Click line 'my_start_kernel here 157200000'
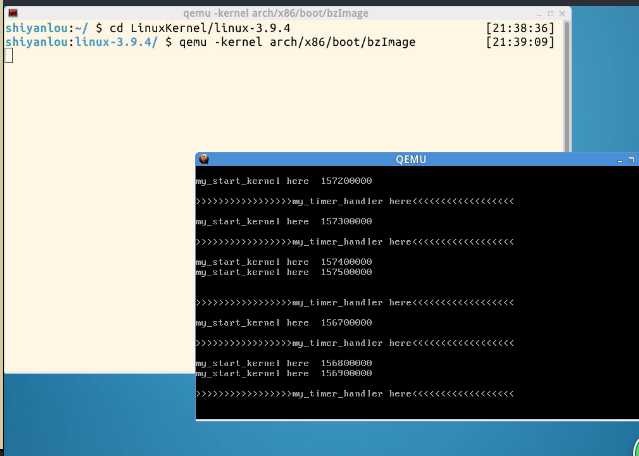The height and width of the screenshot is (456, 639). tap(284, 181)
